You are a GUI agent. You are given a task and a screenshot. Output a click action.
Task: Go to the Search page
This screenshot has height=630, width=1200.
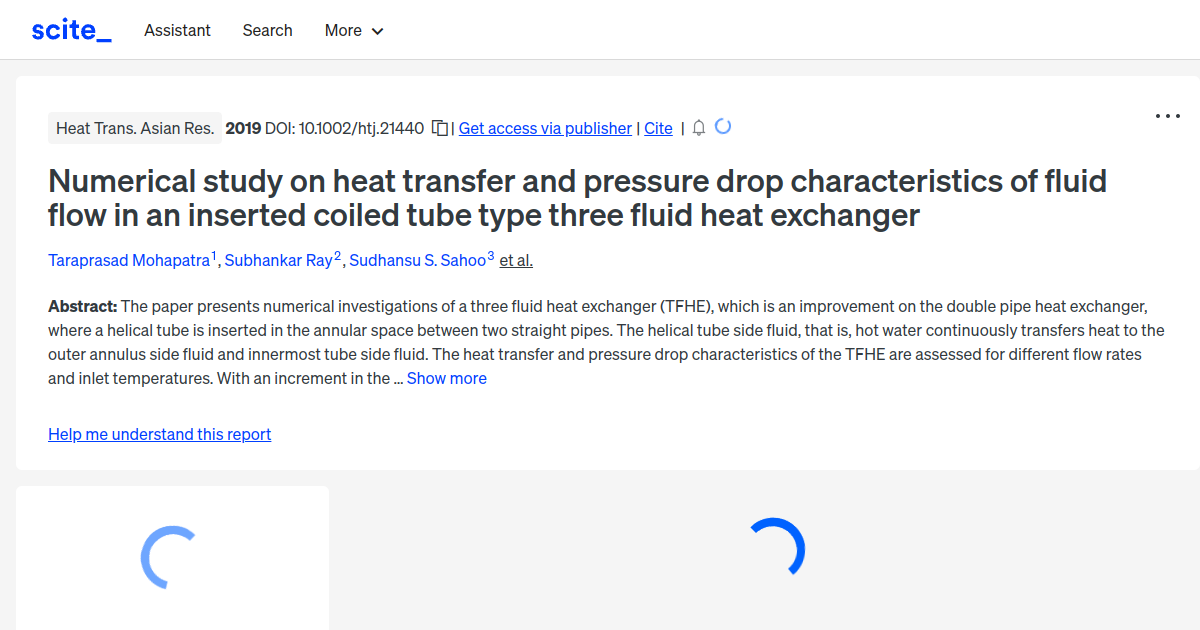(x=267, y=30)
